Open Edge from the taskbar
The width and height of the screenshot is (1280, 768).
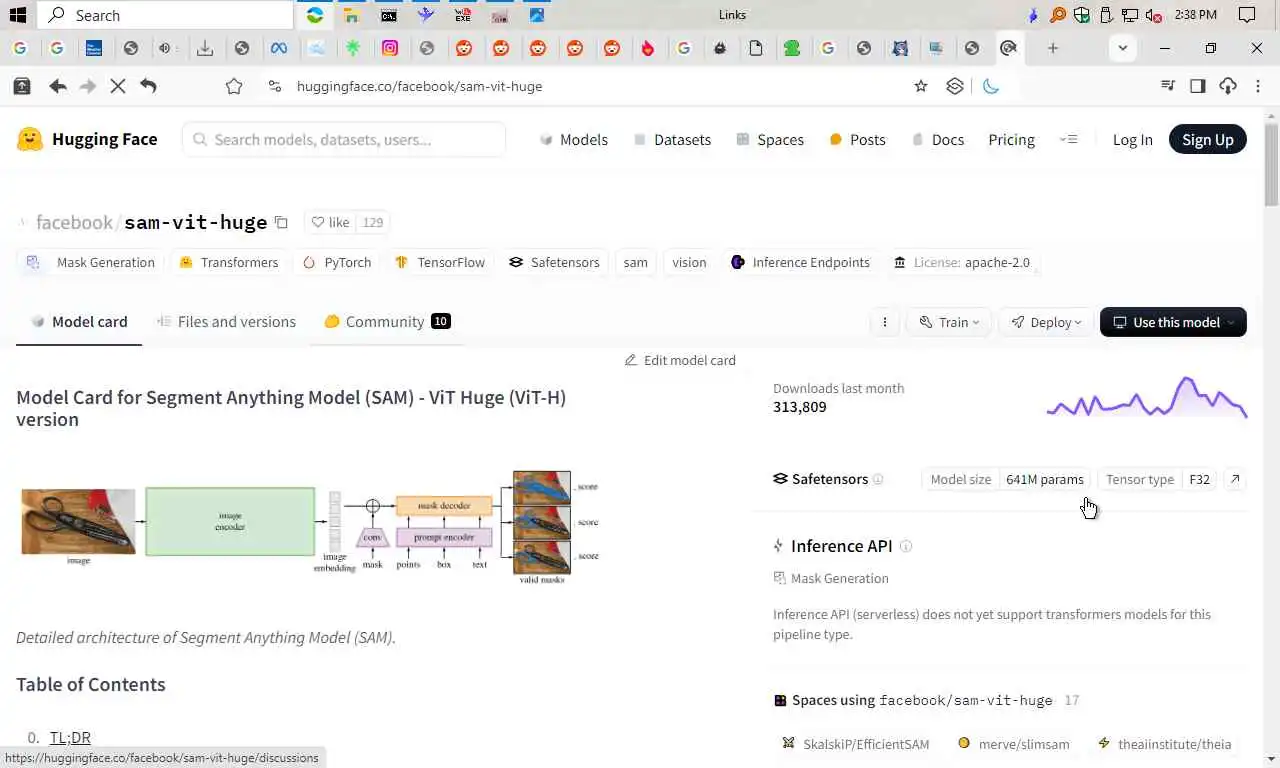pyautogui.click(x=315, y=15)
